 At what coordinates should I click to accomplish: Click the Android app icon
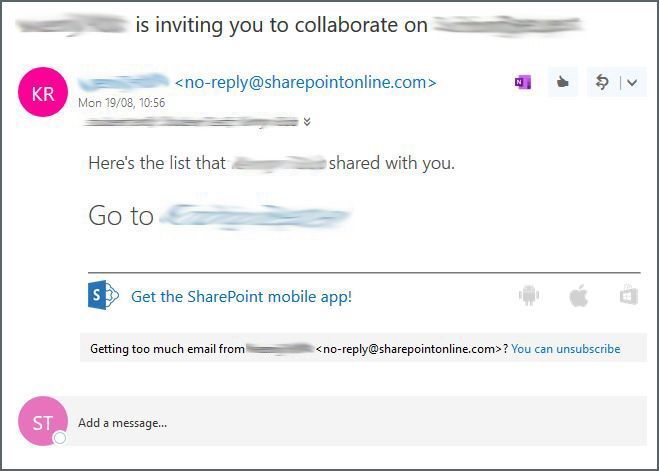[528, 295]
